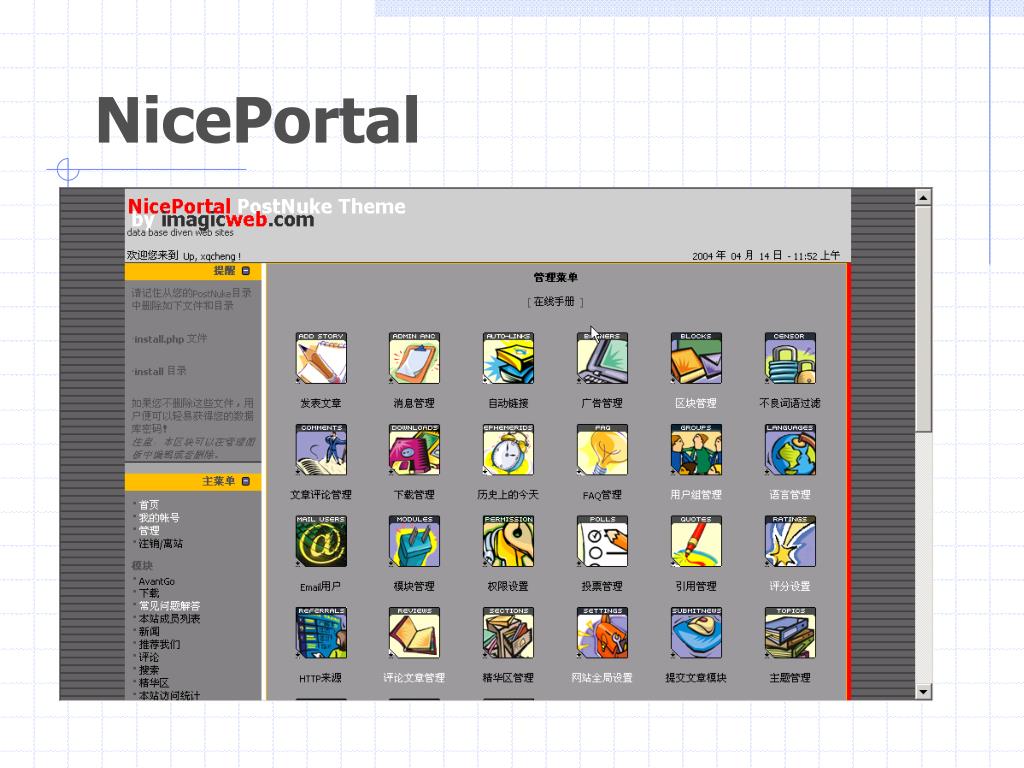The height and width of the screenshot is (768, 1024).
Task: Open the Sections boxes icon
Action: coord(508,632)
